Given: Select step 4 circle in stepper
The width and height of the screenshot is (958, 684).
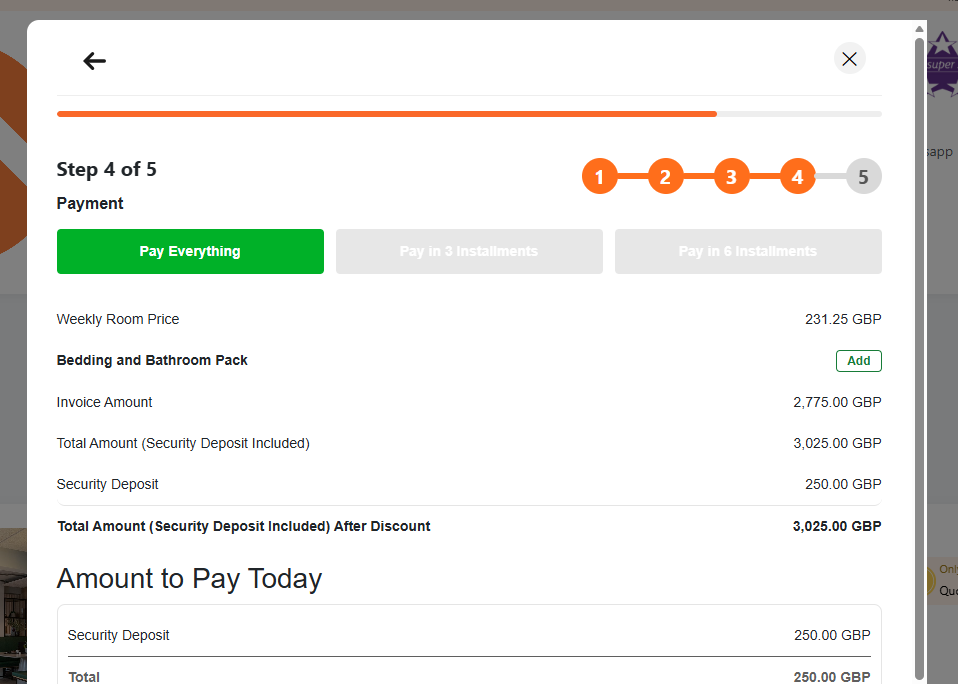Looking at the screenshot, I should coord(797,176).
